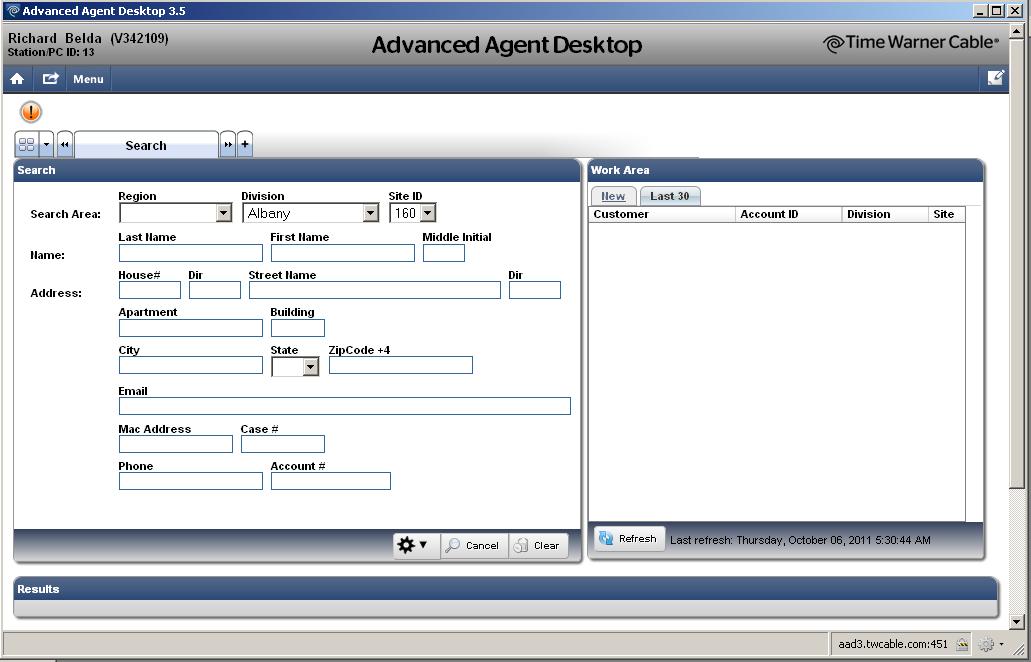This screenshot has height=662, width=1031.
Task: Click the Time Warner Cable logo
Action: click(911, 43)
